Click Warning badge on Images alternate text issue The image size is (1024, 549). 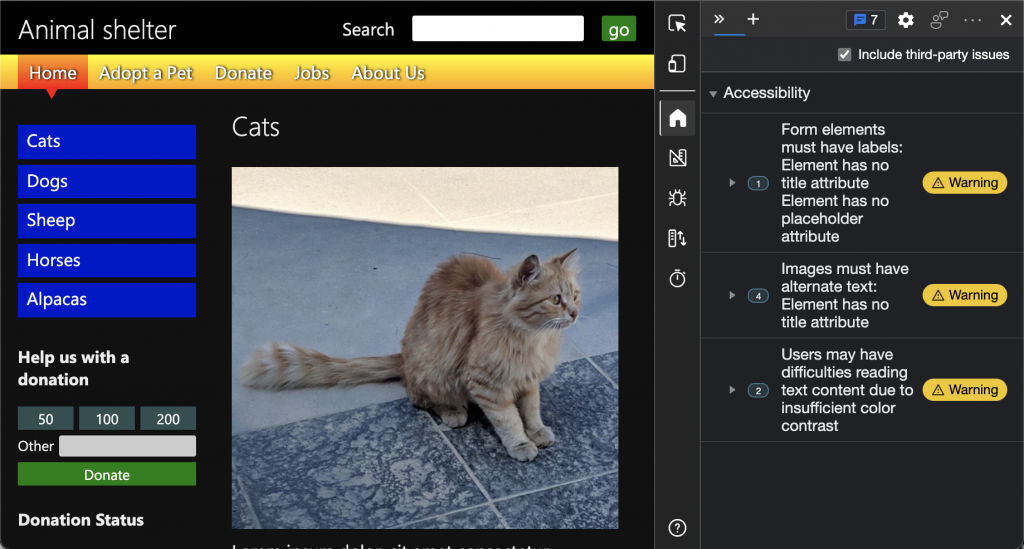tap(965, 295)
